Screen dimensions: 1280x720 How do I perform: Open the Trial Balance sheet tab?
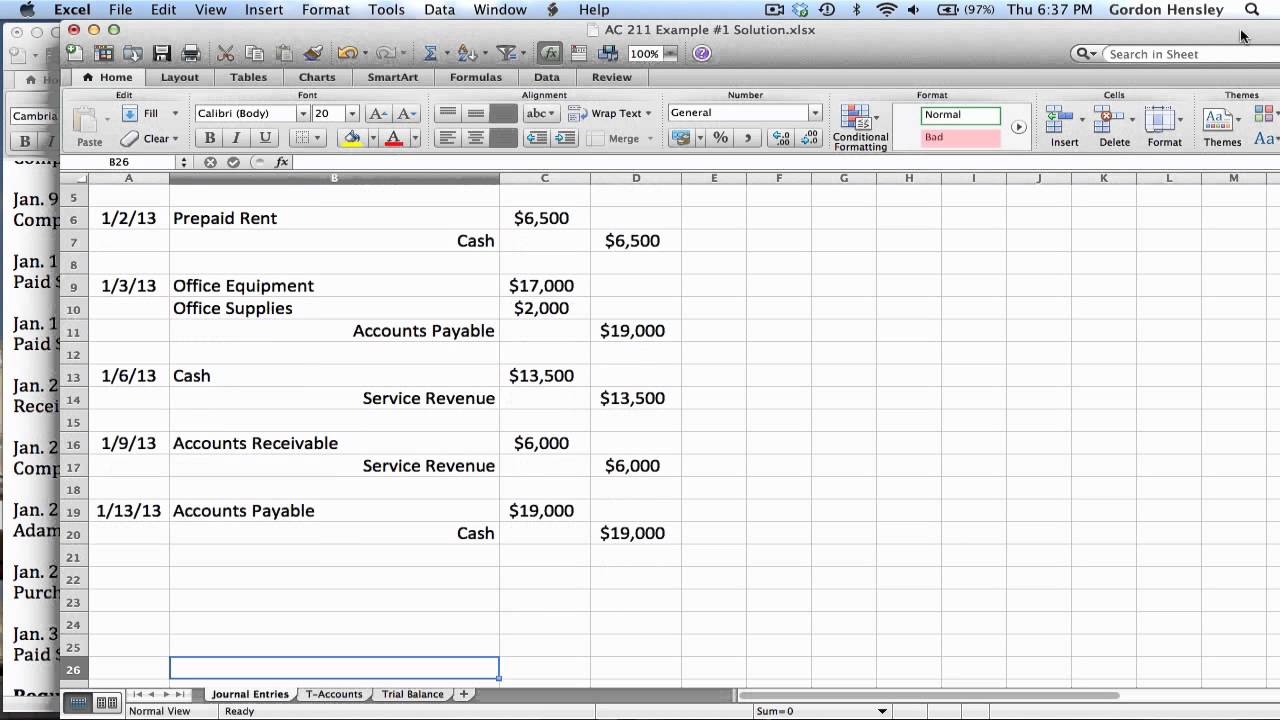[412, 694]
